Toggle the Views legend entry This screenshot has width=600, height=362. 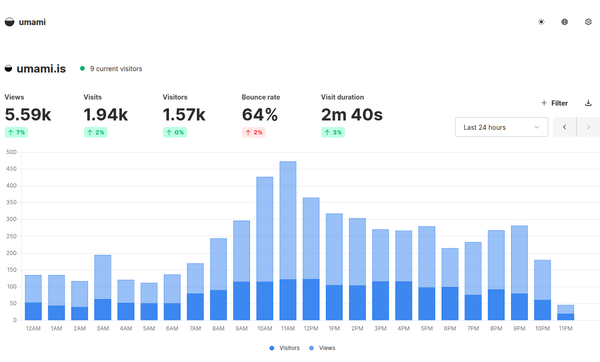(x=322, y=348)
